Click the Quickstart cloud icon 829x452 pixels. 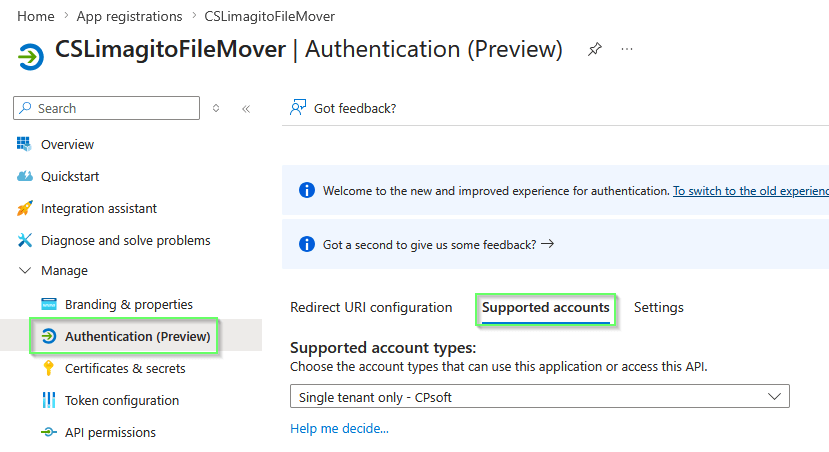(x=24, y=176)
